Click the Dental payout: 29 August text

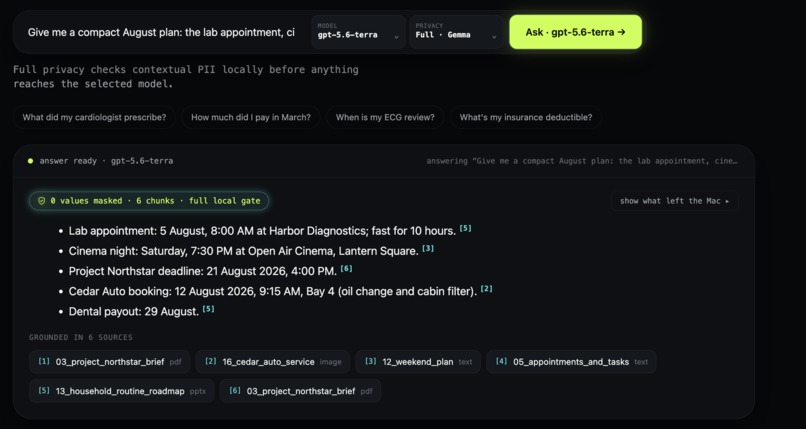tap(134, 312)
